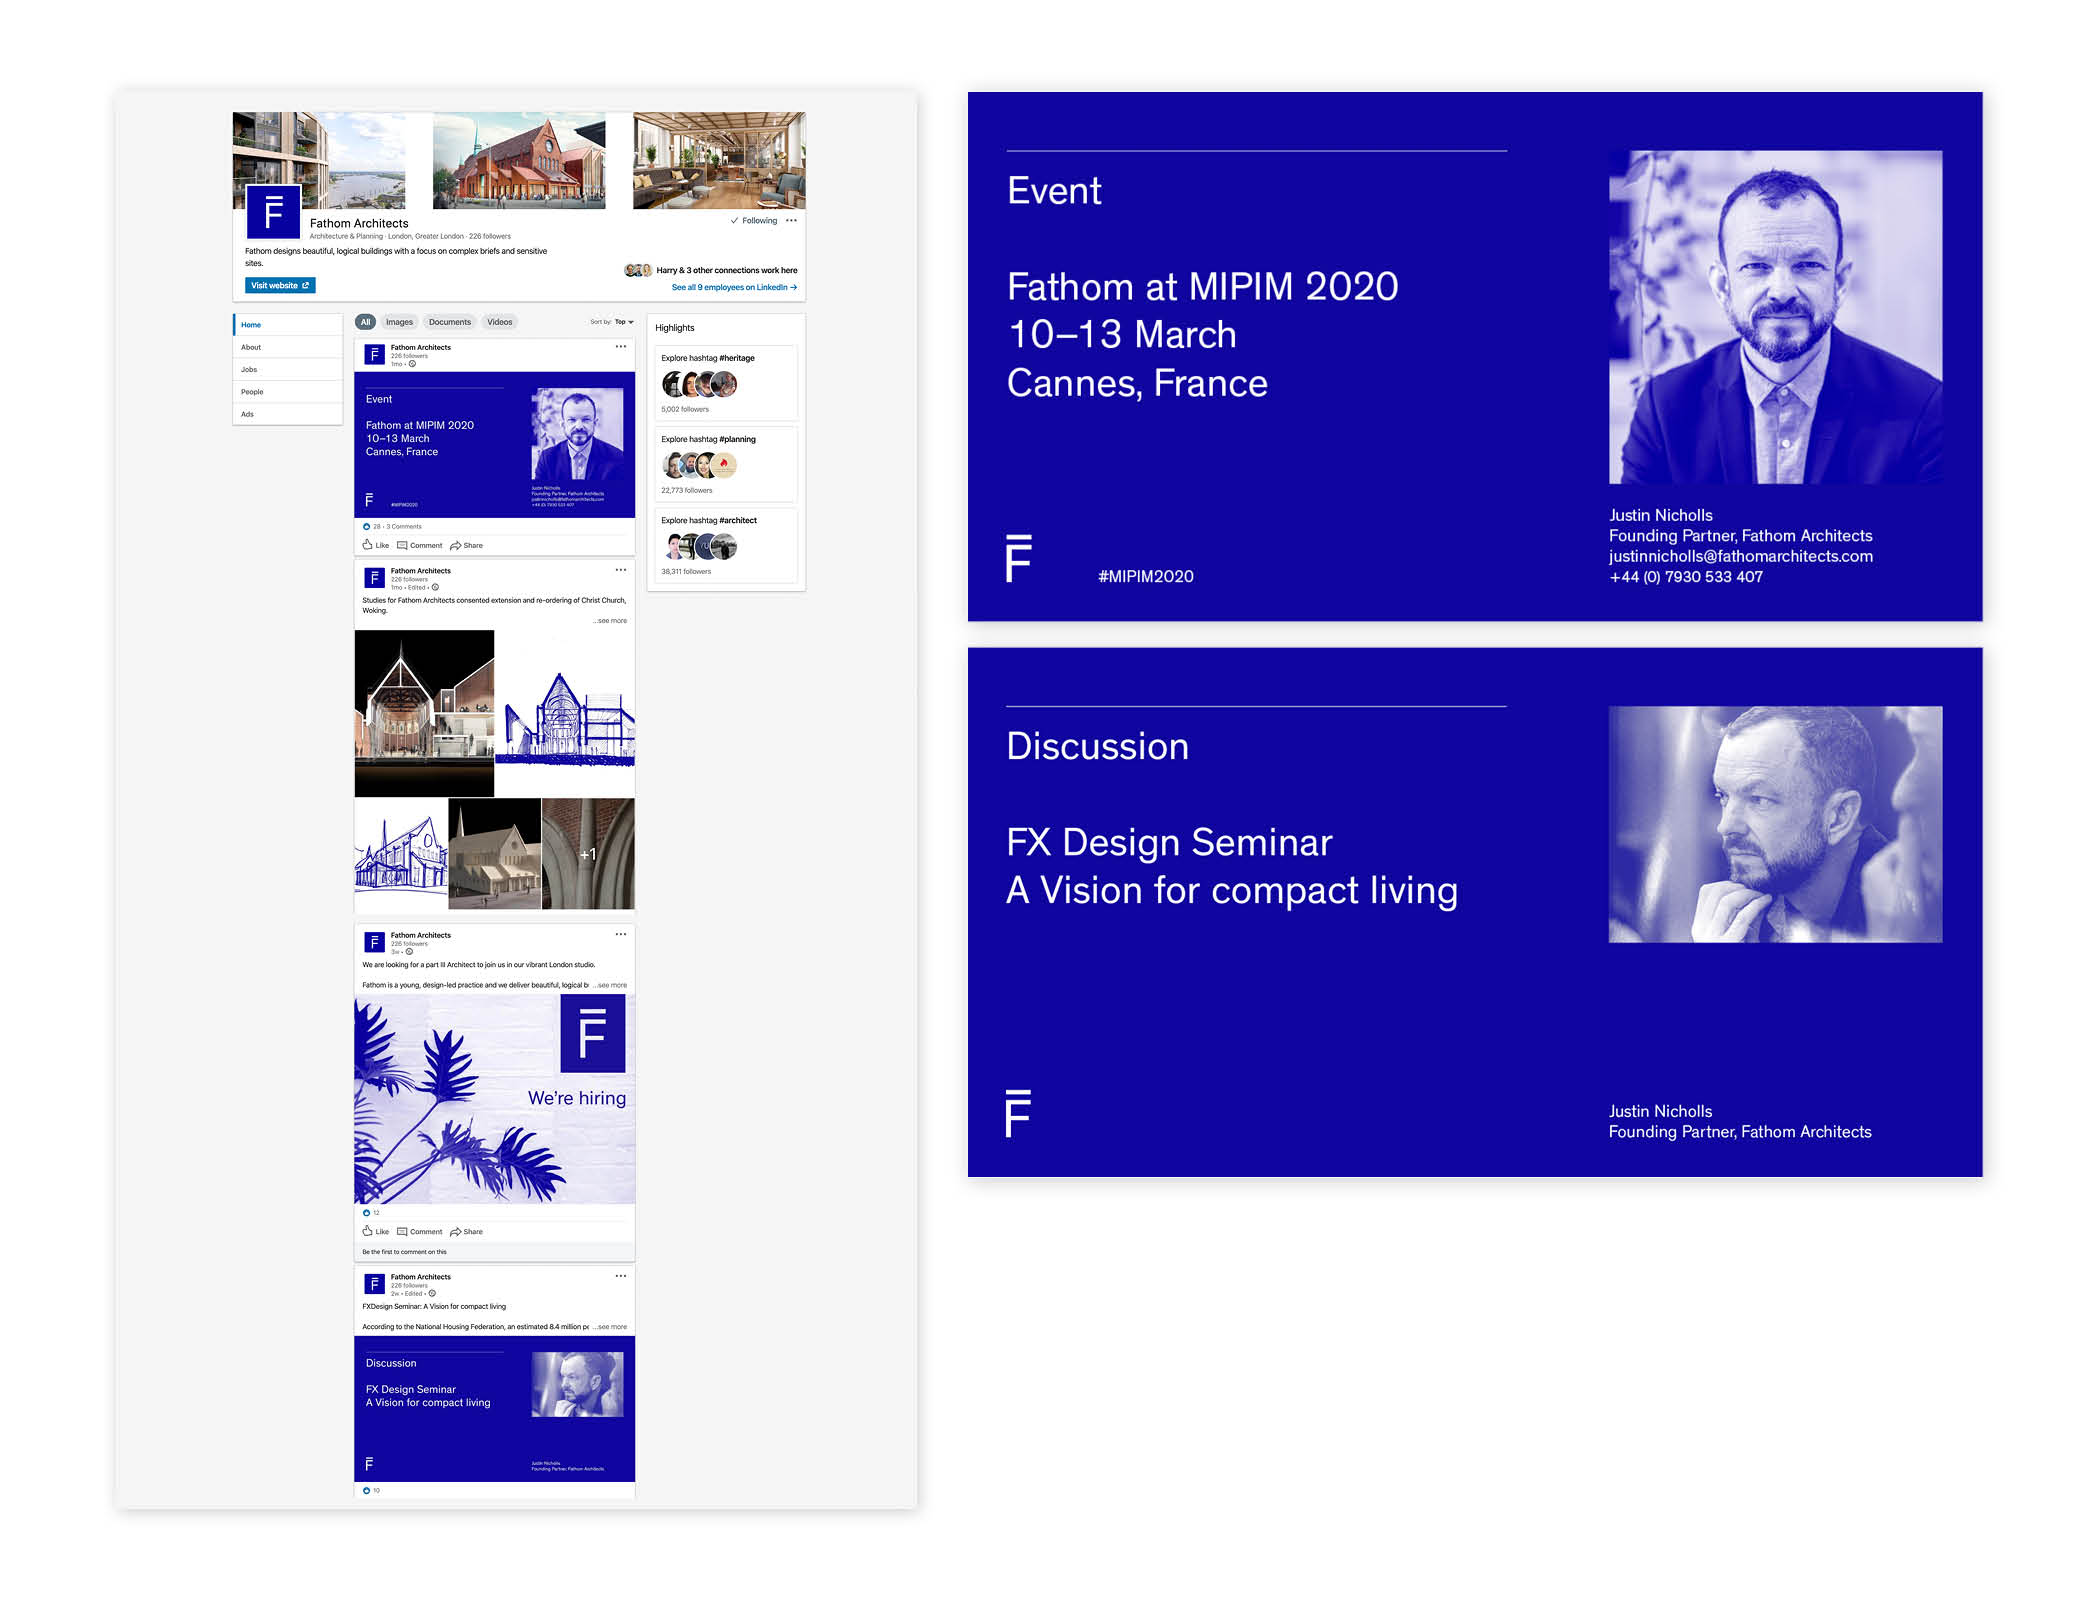Expand see more on Christ Church post
This screenshot has height=1600, width=2100.
pos(611,621)
